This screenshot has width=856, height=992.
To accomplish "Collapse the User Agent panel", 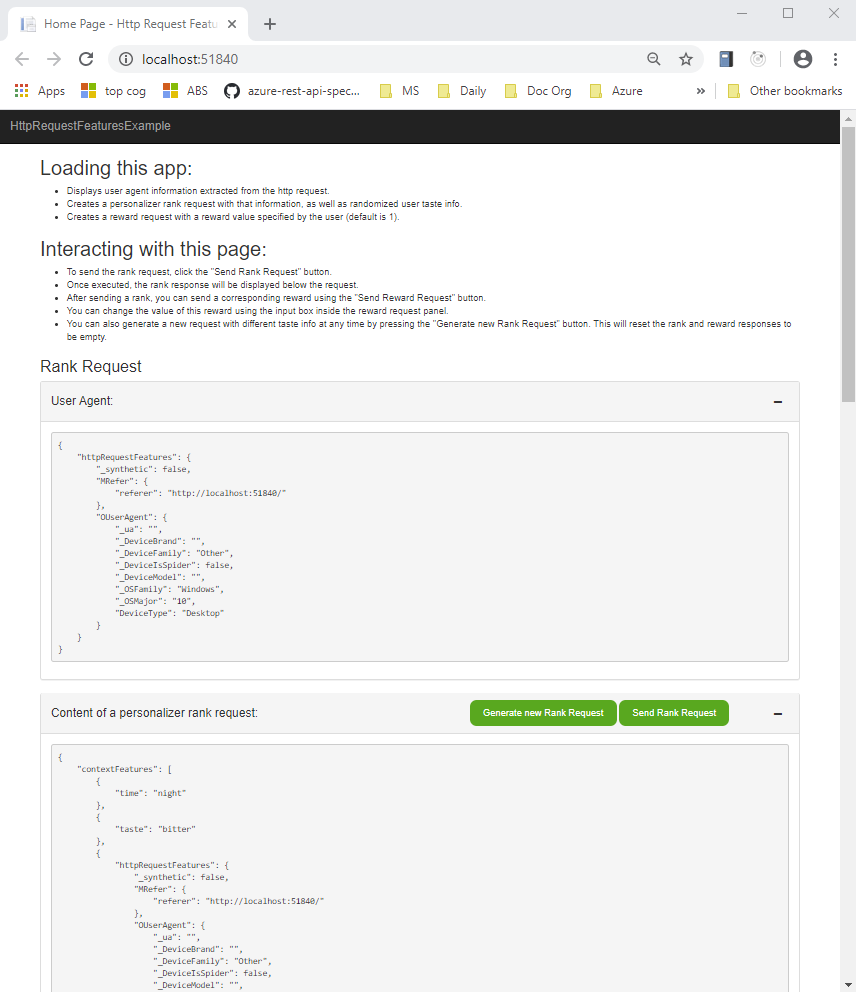I will coord(778,401).
